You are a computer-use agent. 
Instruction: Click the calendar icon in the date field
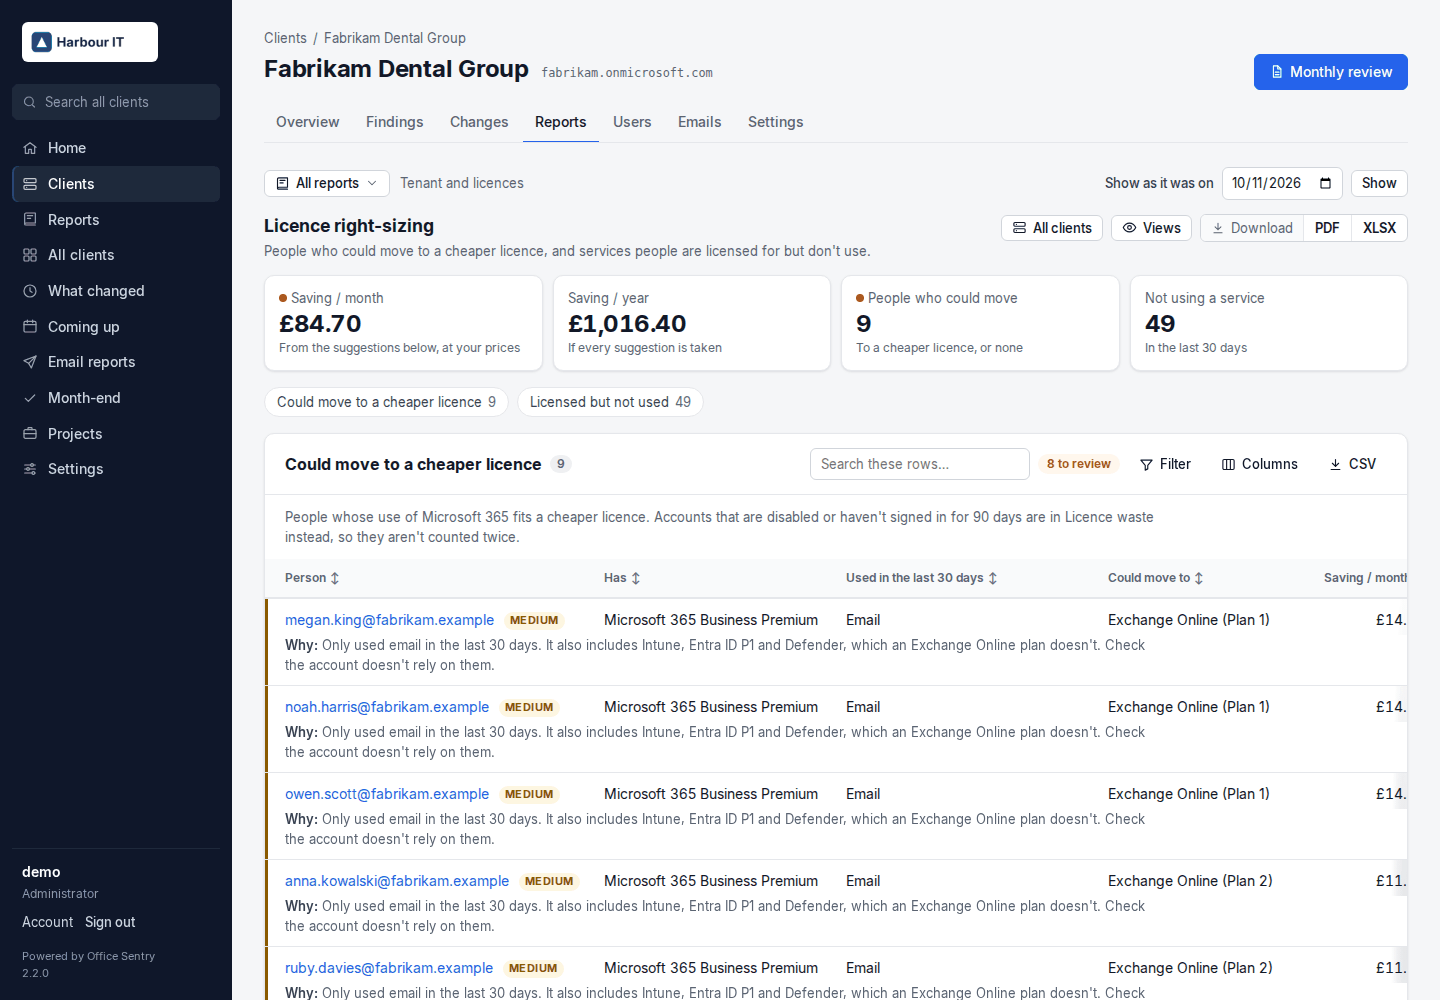point(1325,183)
